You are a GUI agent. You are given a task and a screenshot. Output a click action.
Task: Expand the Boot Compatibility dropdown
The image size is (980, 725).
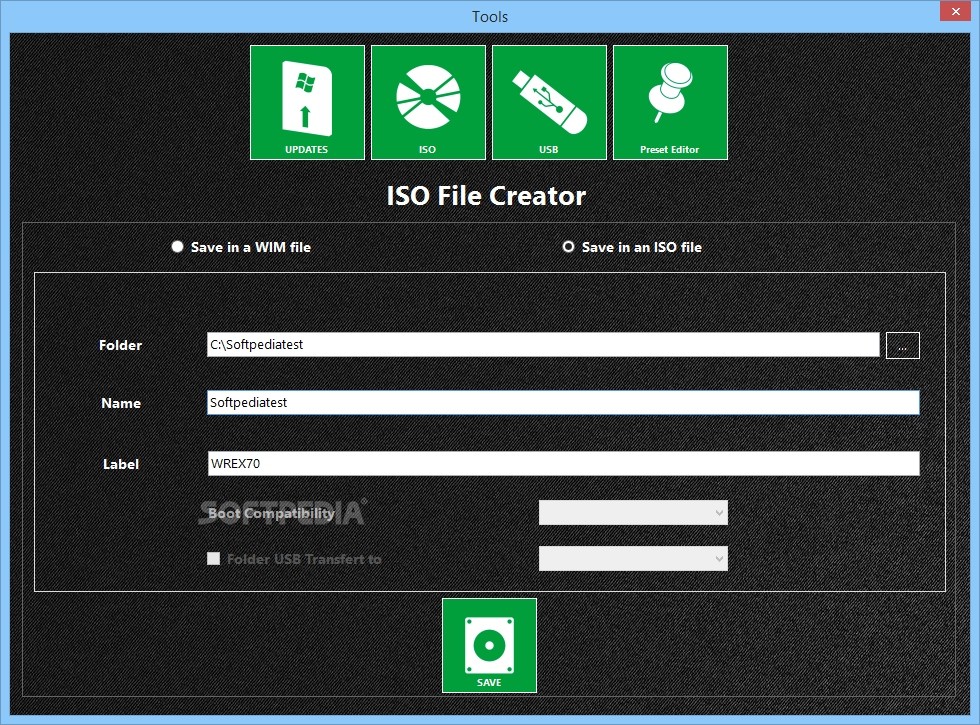point(633,512)
